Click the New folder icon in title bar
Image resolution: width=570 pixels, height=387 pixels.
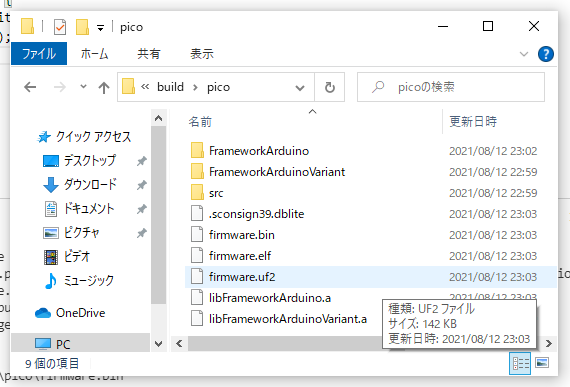pyautogui.click(x=82, y=27)
